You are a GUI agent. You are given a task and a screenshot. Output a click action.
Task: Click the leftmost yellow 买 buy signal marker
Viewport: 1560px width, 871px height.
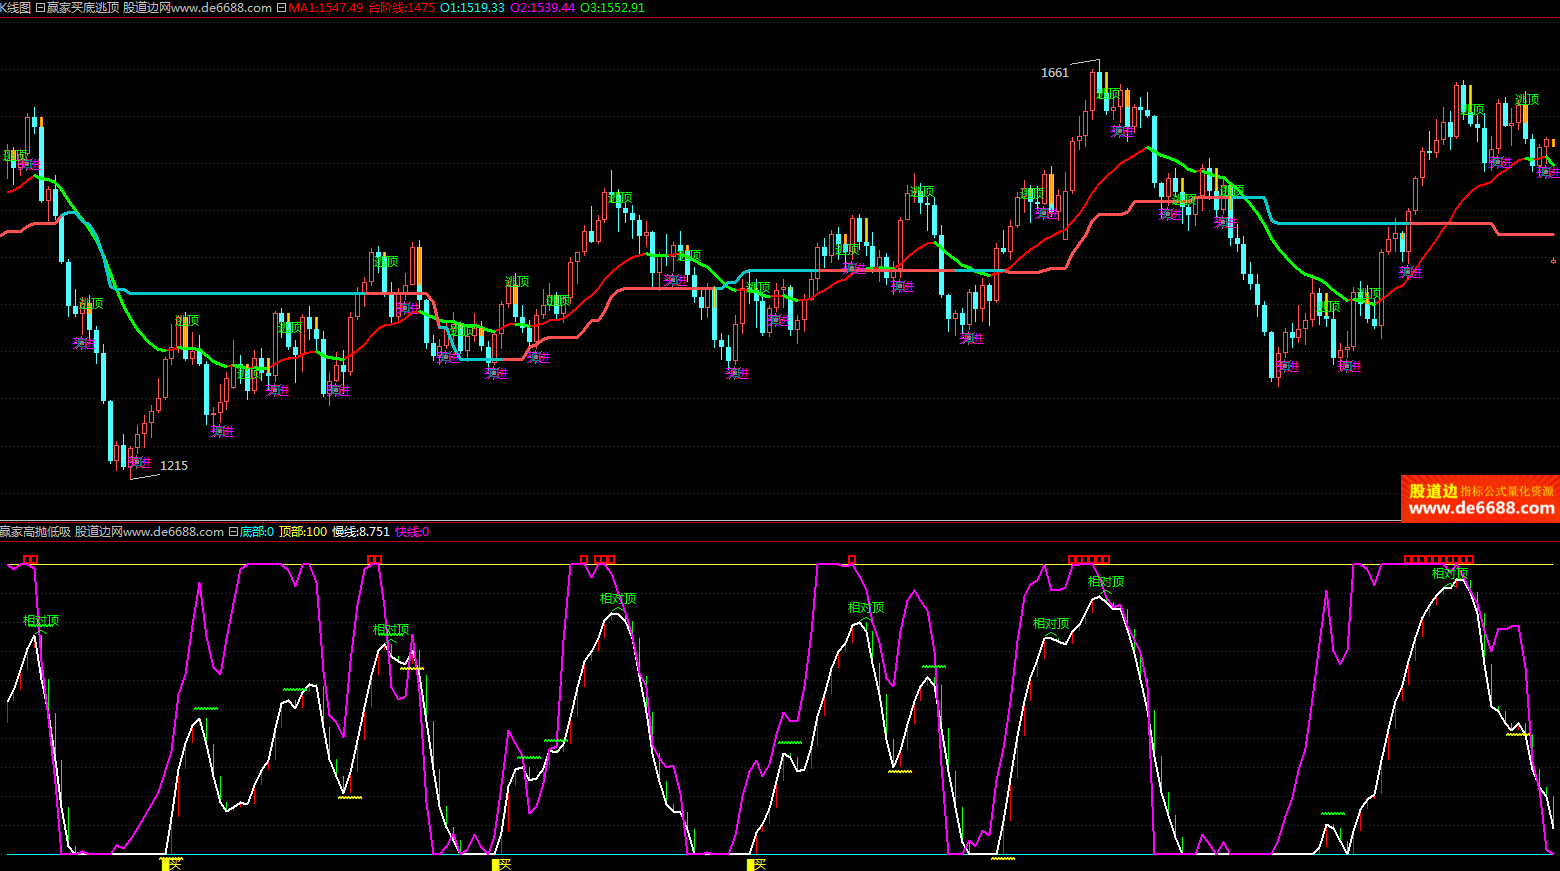[171, 864]
